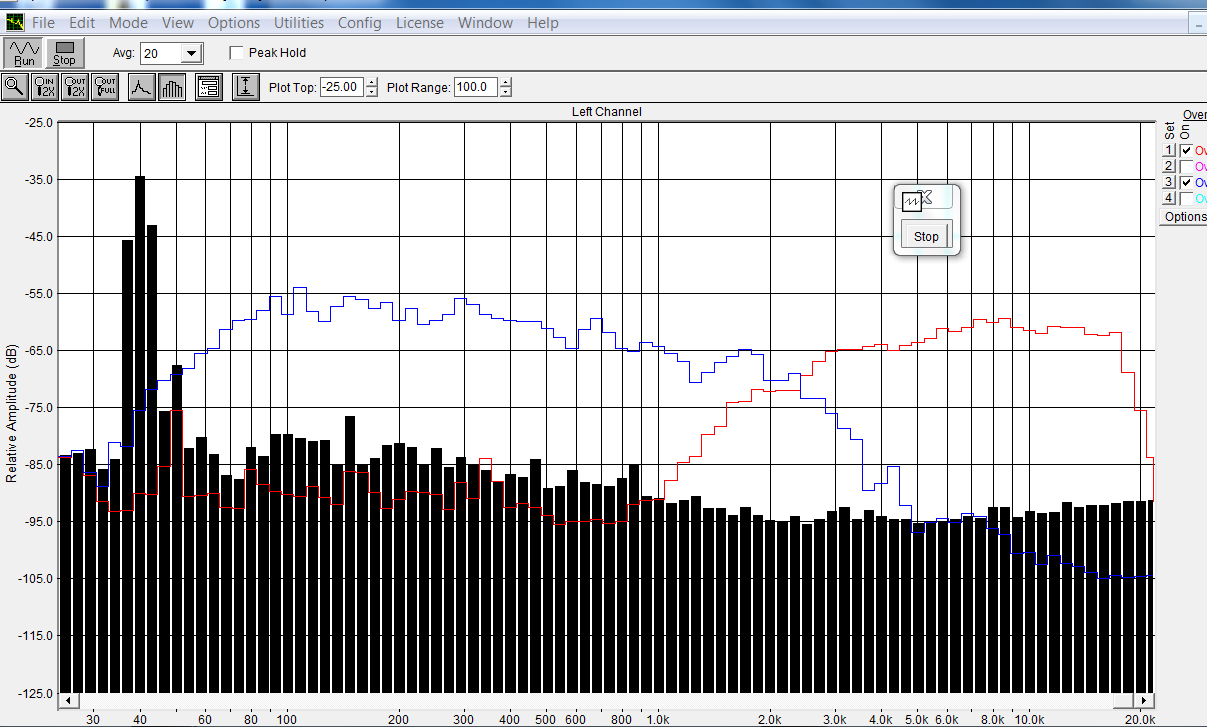The image size is (1207, 727).
Task: Enable the Peak Hold checkbox
Action: click(x=237, y=53)
